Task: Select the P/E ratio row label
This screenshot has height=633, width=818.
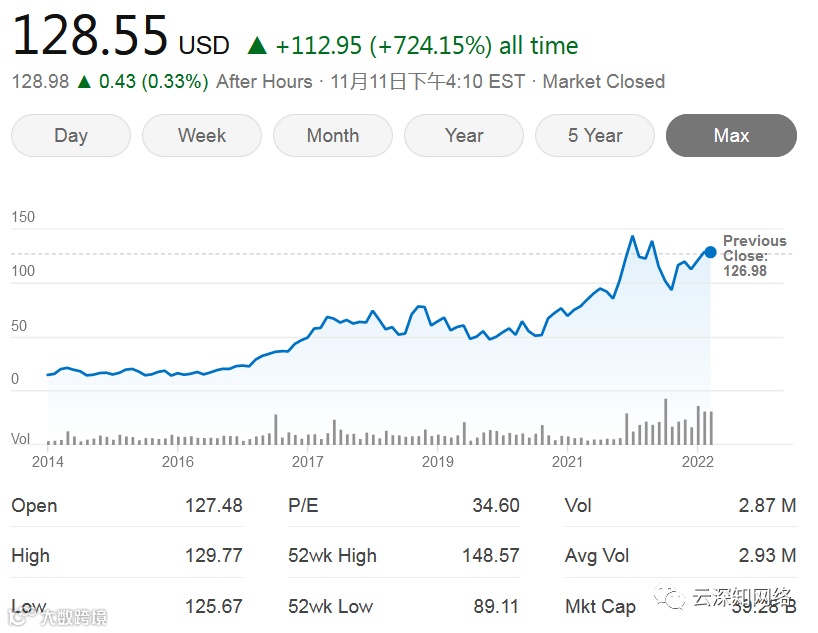Action: tap(303, 506)
